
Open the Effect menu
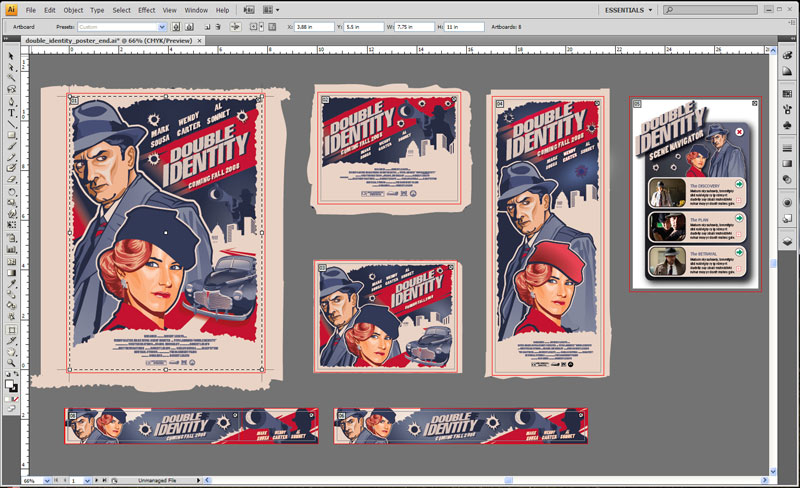(x=147, y=9)
